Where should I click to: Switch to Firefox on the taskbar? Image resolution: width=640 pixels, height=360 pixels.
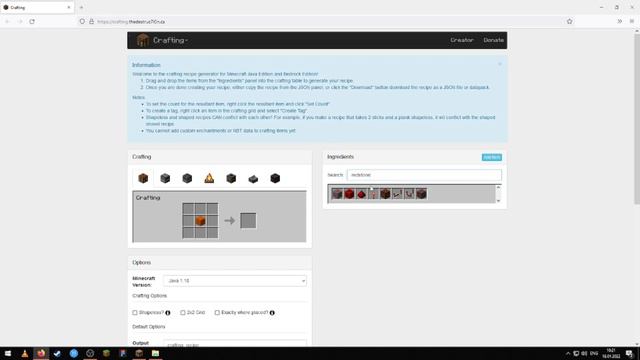click(41, 353)
